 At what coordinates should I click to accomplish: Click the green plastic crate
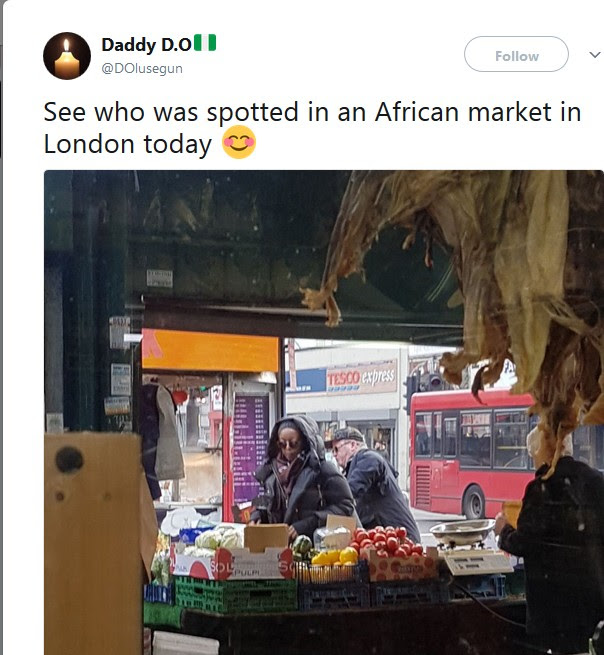[236, 595]
